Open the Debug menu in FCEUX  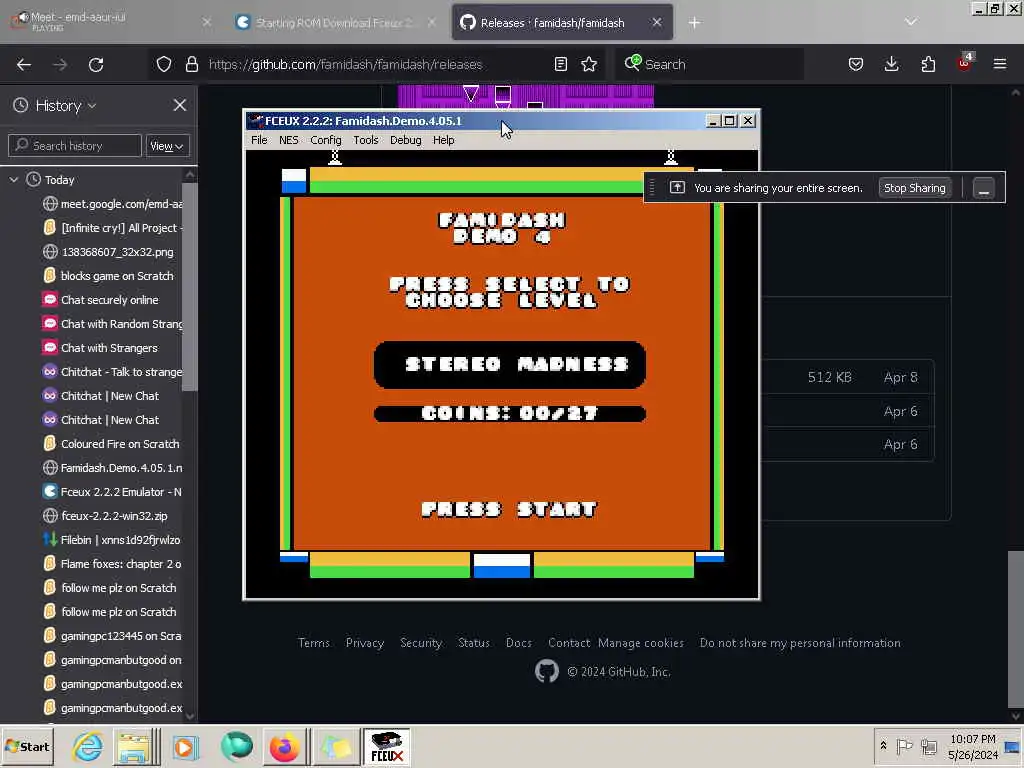[x=406, y=140]
